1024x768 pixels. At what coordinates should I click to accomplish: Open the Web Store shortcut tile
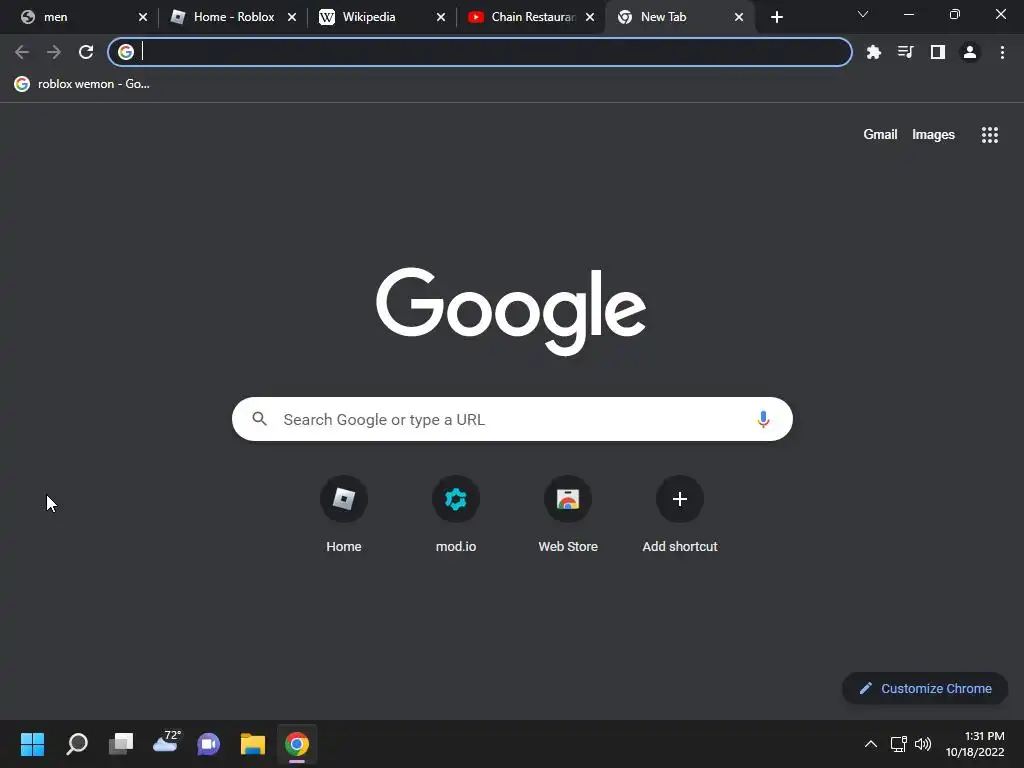point(568,516)
